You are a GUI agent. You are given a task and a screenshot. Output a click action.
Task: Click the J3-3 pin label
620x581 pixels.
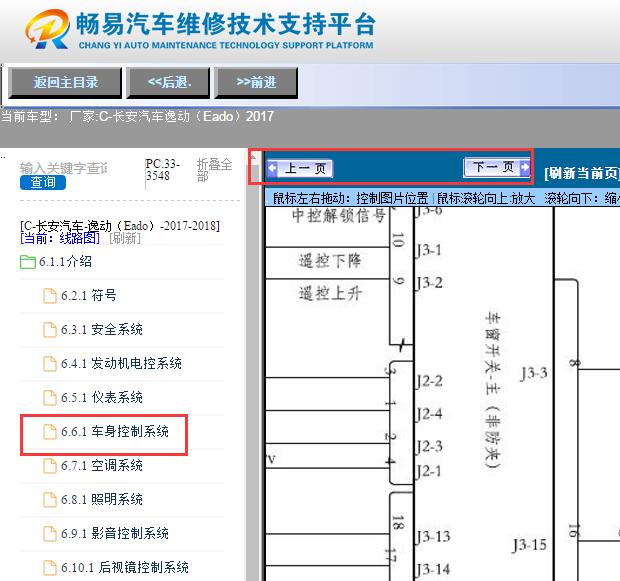(x=534, y=374)
